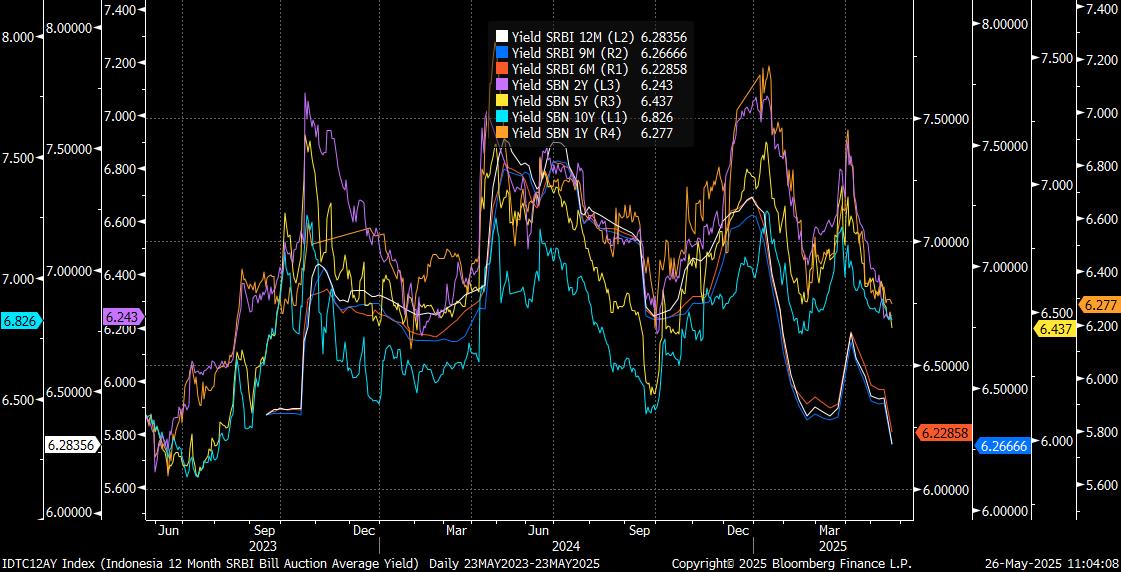Click the purple 6.243 value tag
Viewport: 1121px width, 572px height.
tap(123, 316)
